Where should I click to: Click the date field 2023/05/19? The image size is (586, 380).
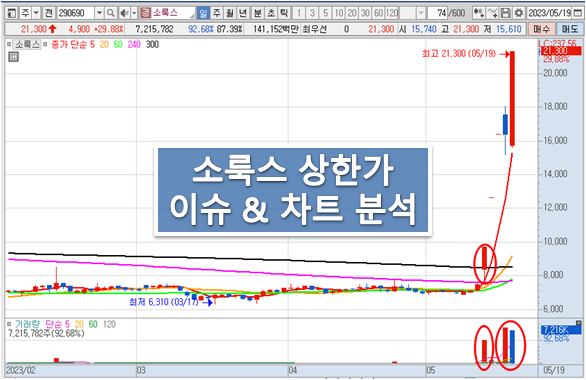click(550, 13)
